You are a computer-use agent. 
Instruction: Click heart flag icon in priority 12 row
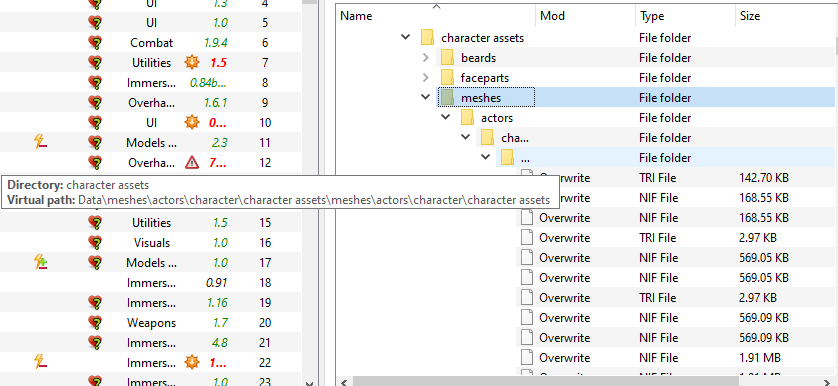pos(95,163)
